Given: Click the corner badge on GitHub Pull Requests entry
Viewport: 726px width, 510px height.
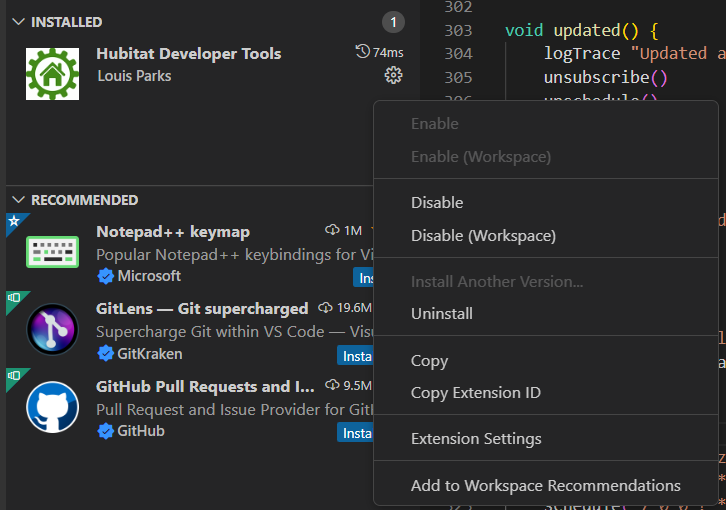Looking at the screenshot, I should coord(14,376).
